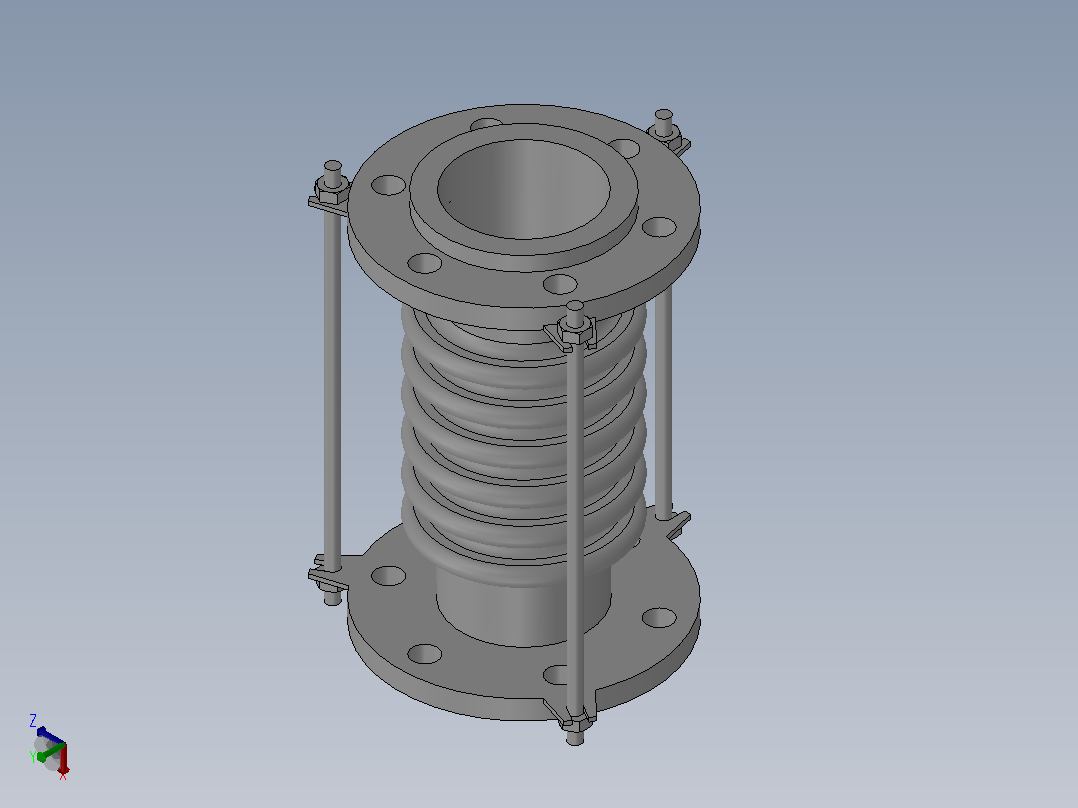Viewport: 1078px width, 808px height.
Task: Click the red X axis of the triad
Action: (x=63, y=759)
